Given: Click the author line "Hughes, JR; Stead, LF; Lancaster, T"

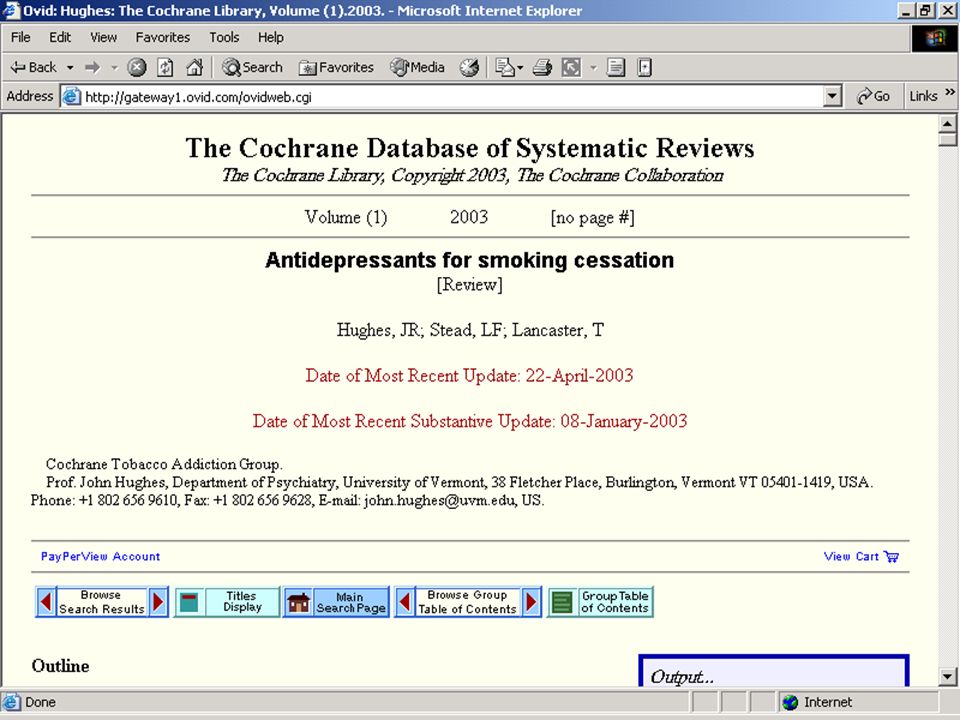Looking at the screenshot, I should tap(470, 331).
